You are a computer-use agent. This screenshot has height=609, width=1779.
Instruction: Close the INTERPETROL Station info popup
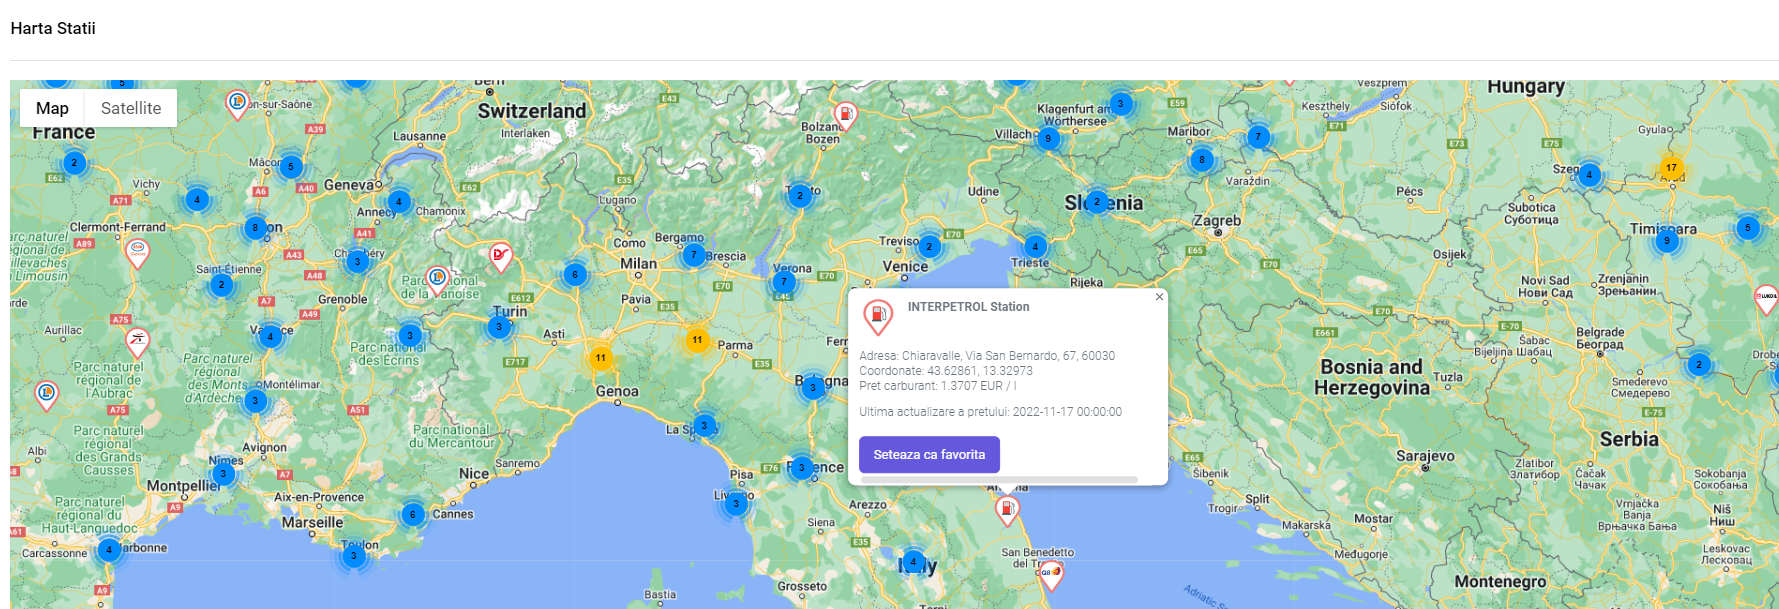(x=1159, y=297)
